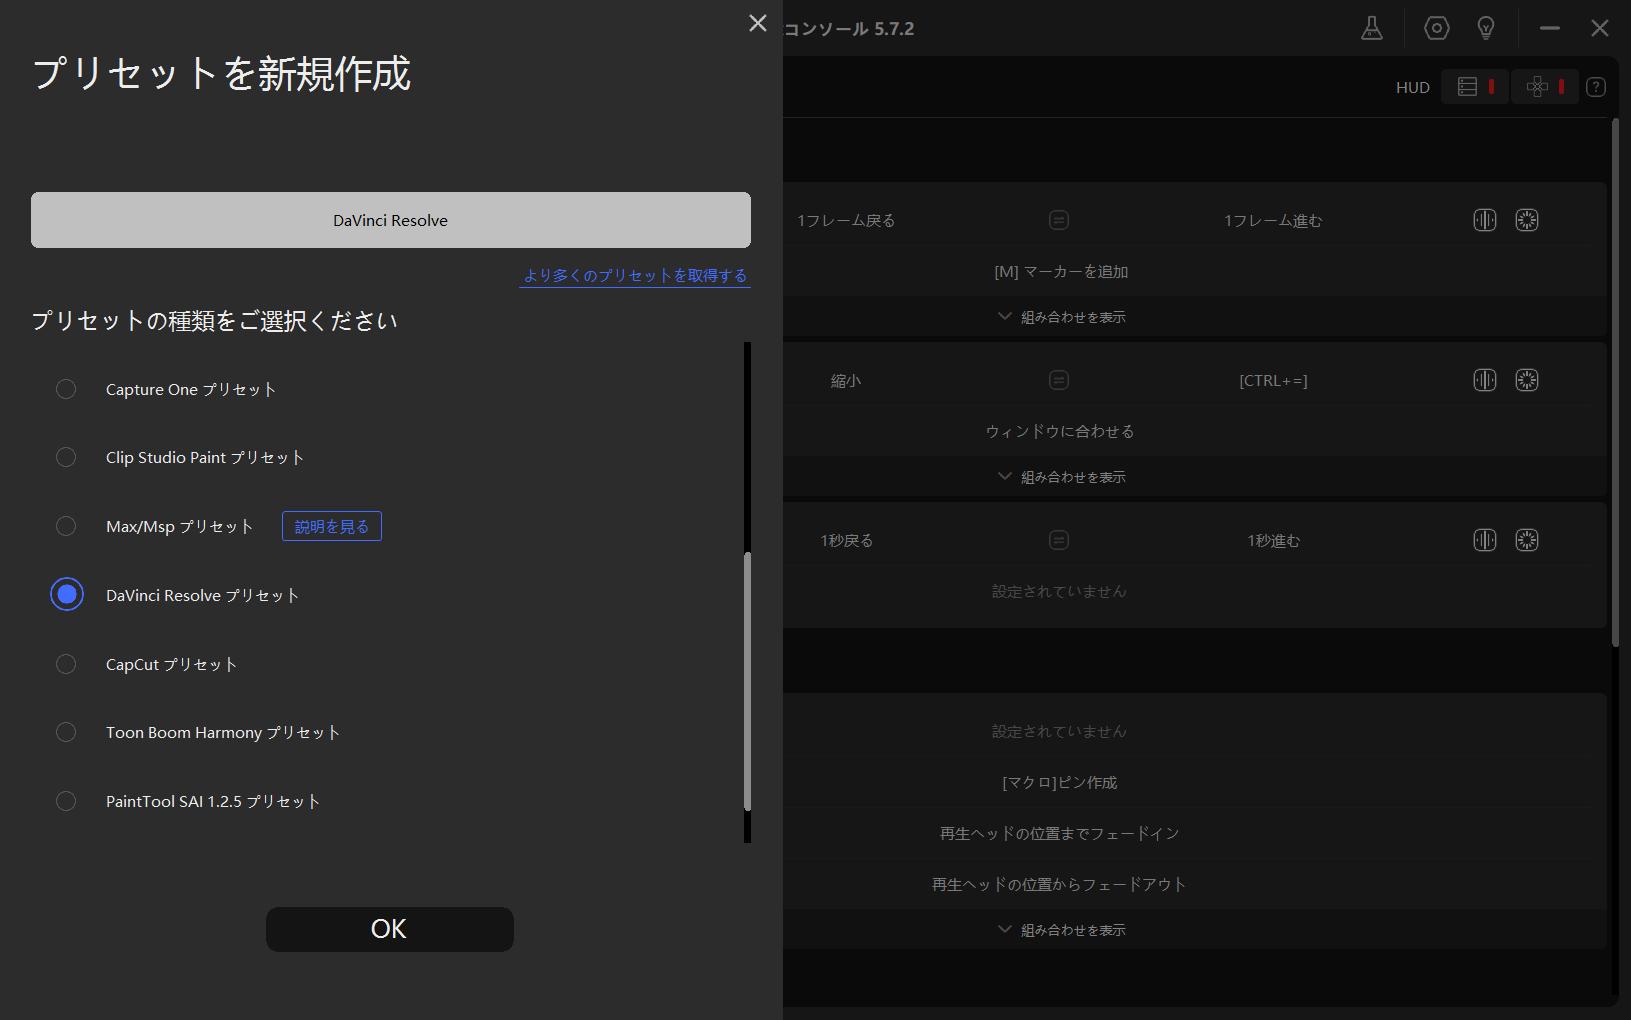The width and height of the screenshot is (1631, 1020).
Task: Select Clip Studio Paint プリセット radio button
Action: [66, 457]
